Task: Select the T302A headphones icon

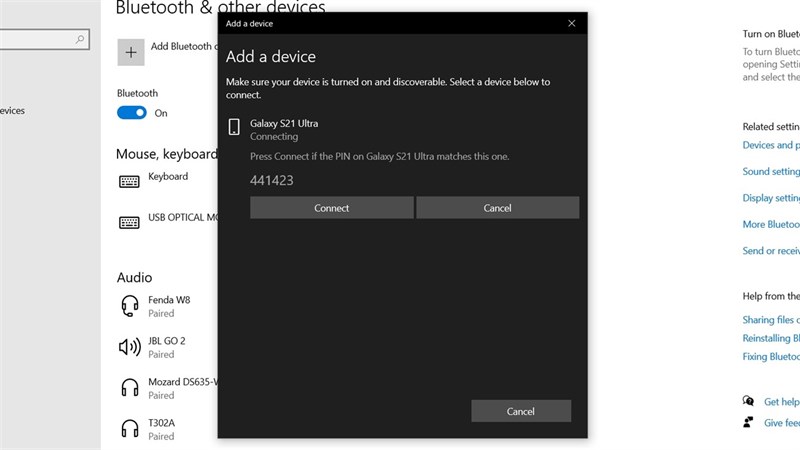Action: pyautogui.click(x=130, y=429)
